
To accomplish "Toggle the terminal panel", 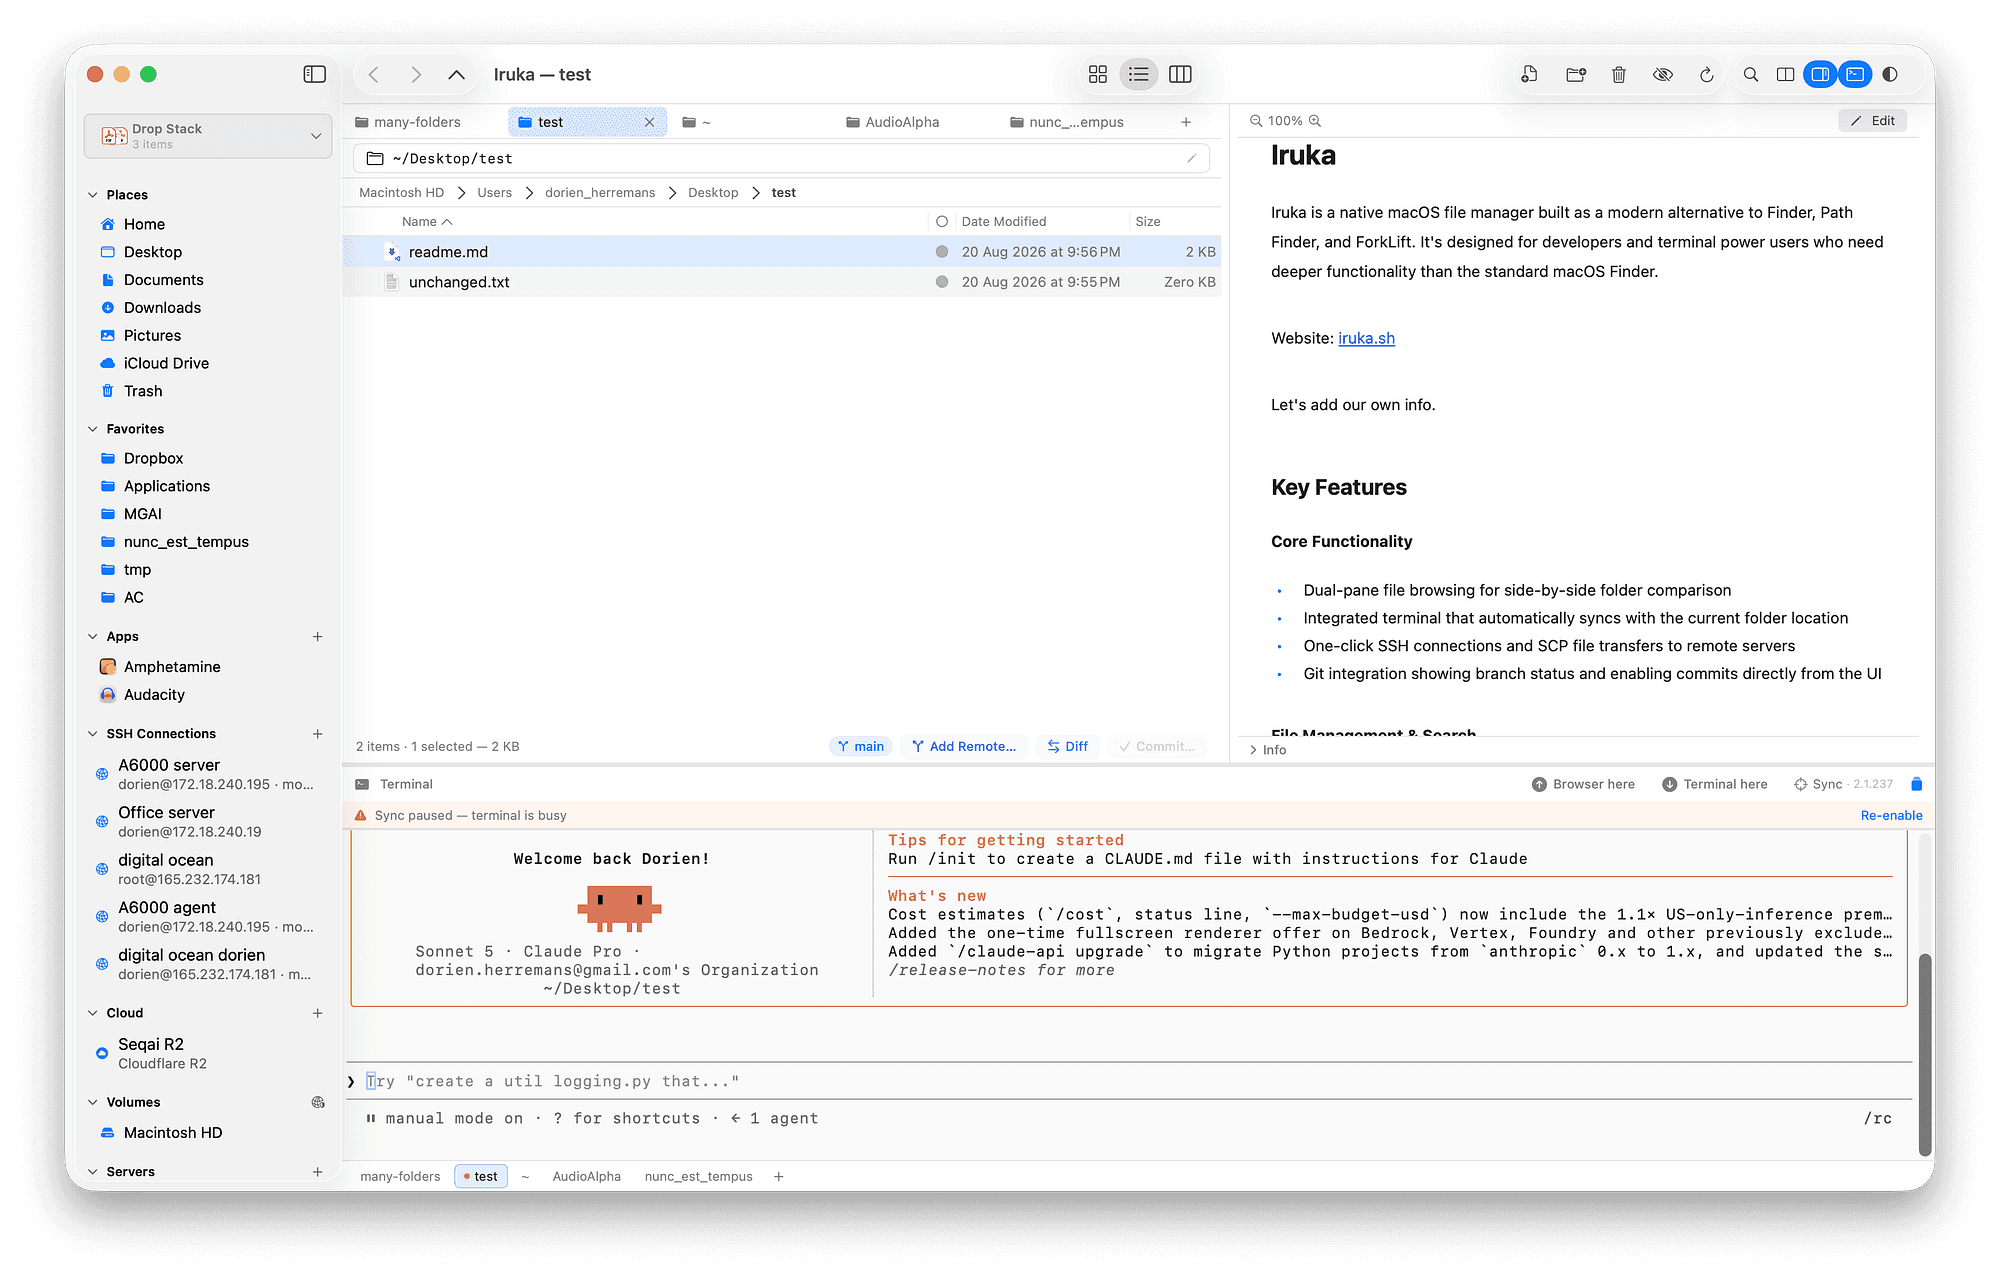I will tap(1855, 74).
